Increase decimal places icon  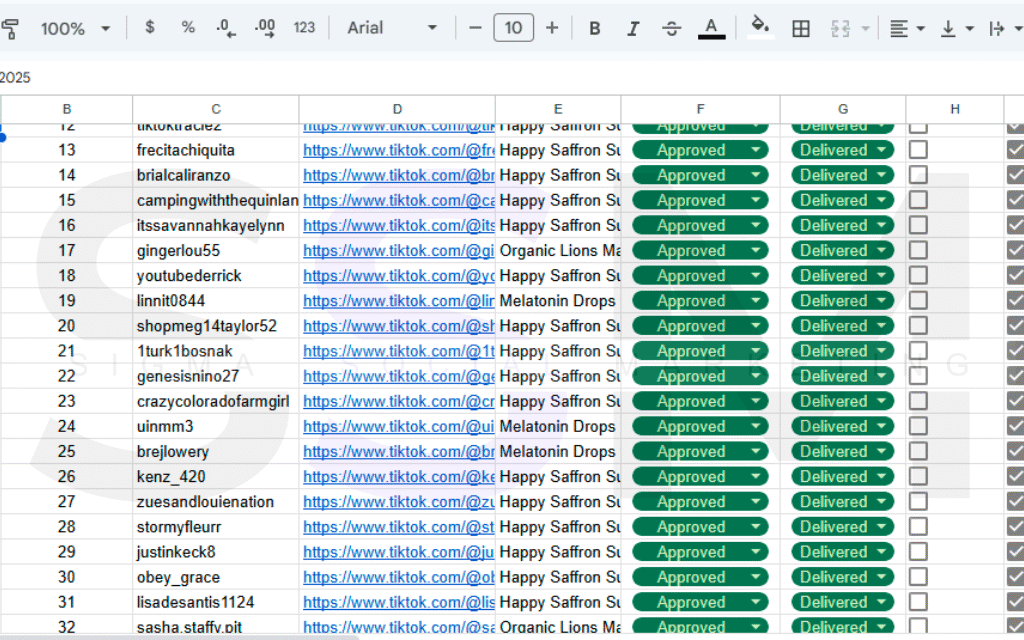[264, 28]
